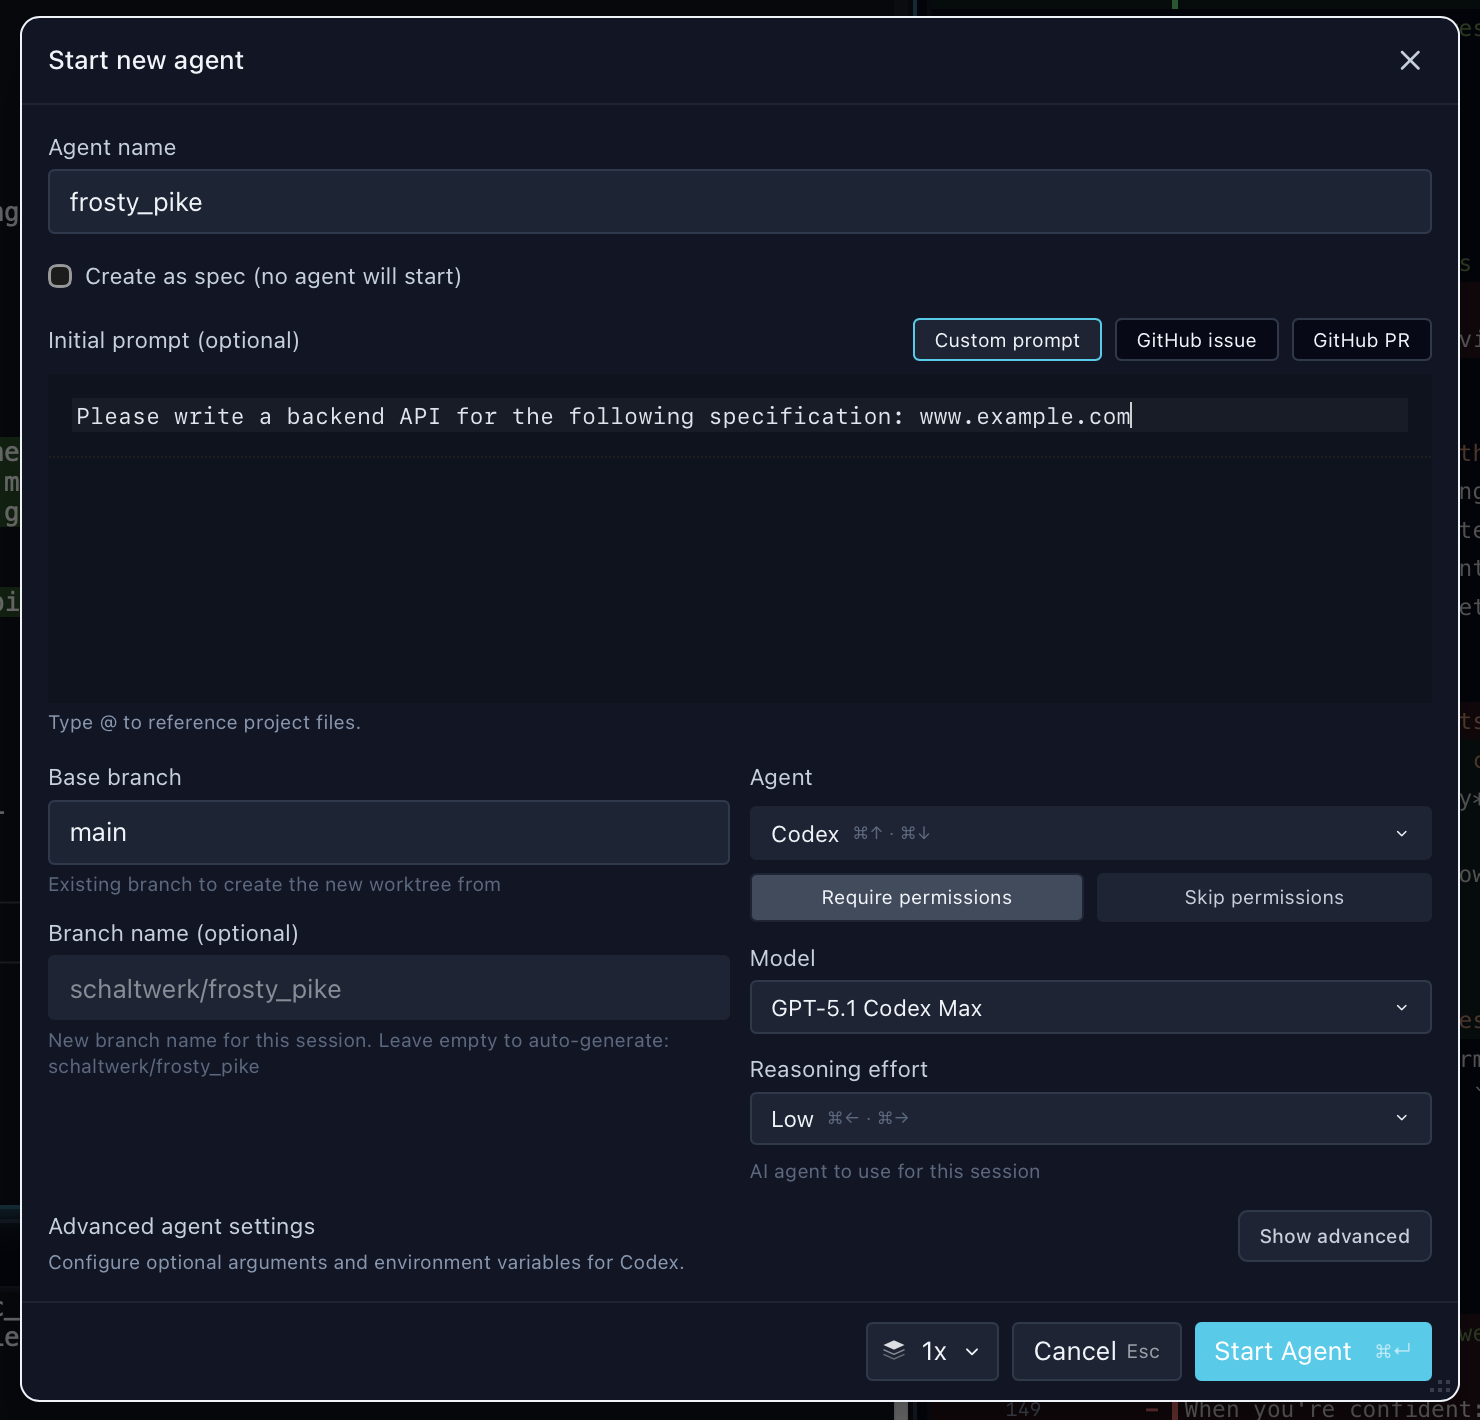
Task: Click the chevron on the Model selector
Action: tap(1401, 1008)
